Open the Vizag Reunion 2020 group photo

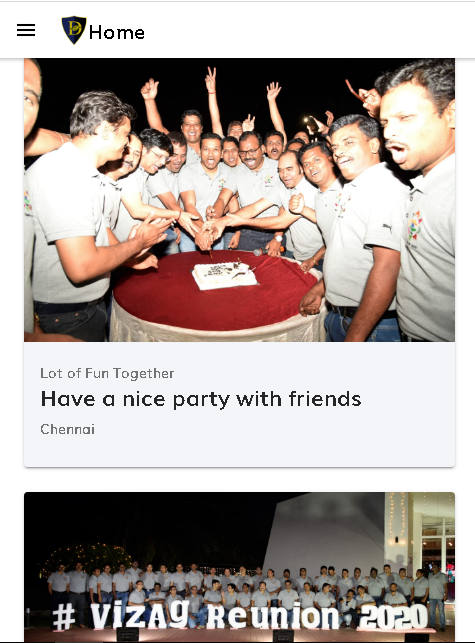[x=239, y=567]
